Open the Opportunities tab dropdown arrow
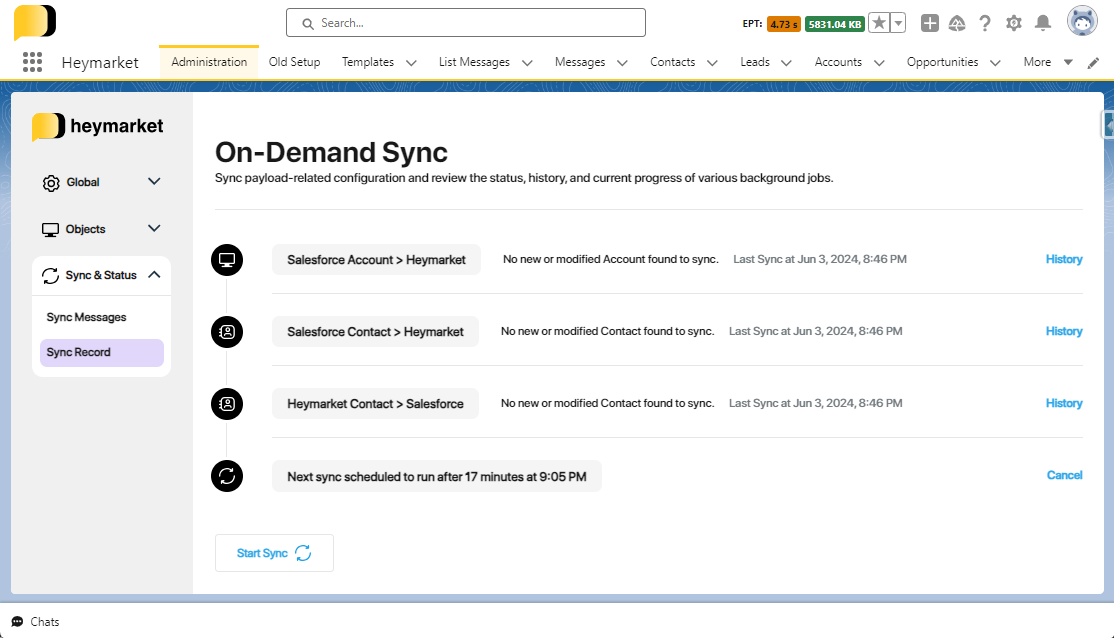Viewport: 1114px width, 638px height. (995, 63)
